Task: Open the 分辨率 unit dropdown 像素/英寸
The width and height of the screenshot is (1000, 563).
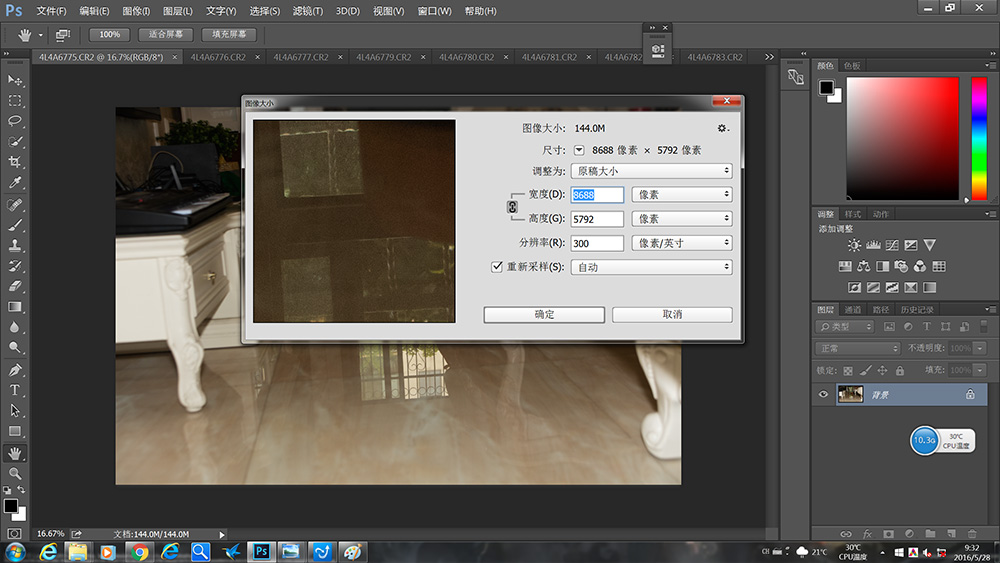Action: click(x=682, y=243)
